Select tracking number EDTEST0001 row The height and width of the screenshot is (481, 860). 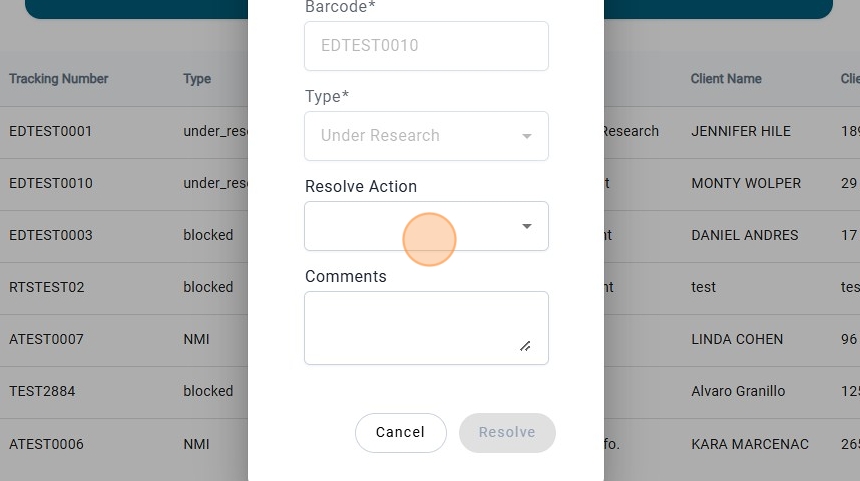(51, 131)
